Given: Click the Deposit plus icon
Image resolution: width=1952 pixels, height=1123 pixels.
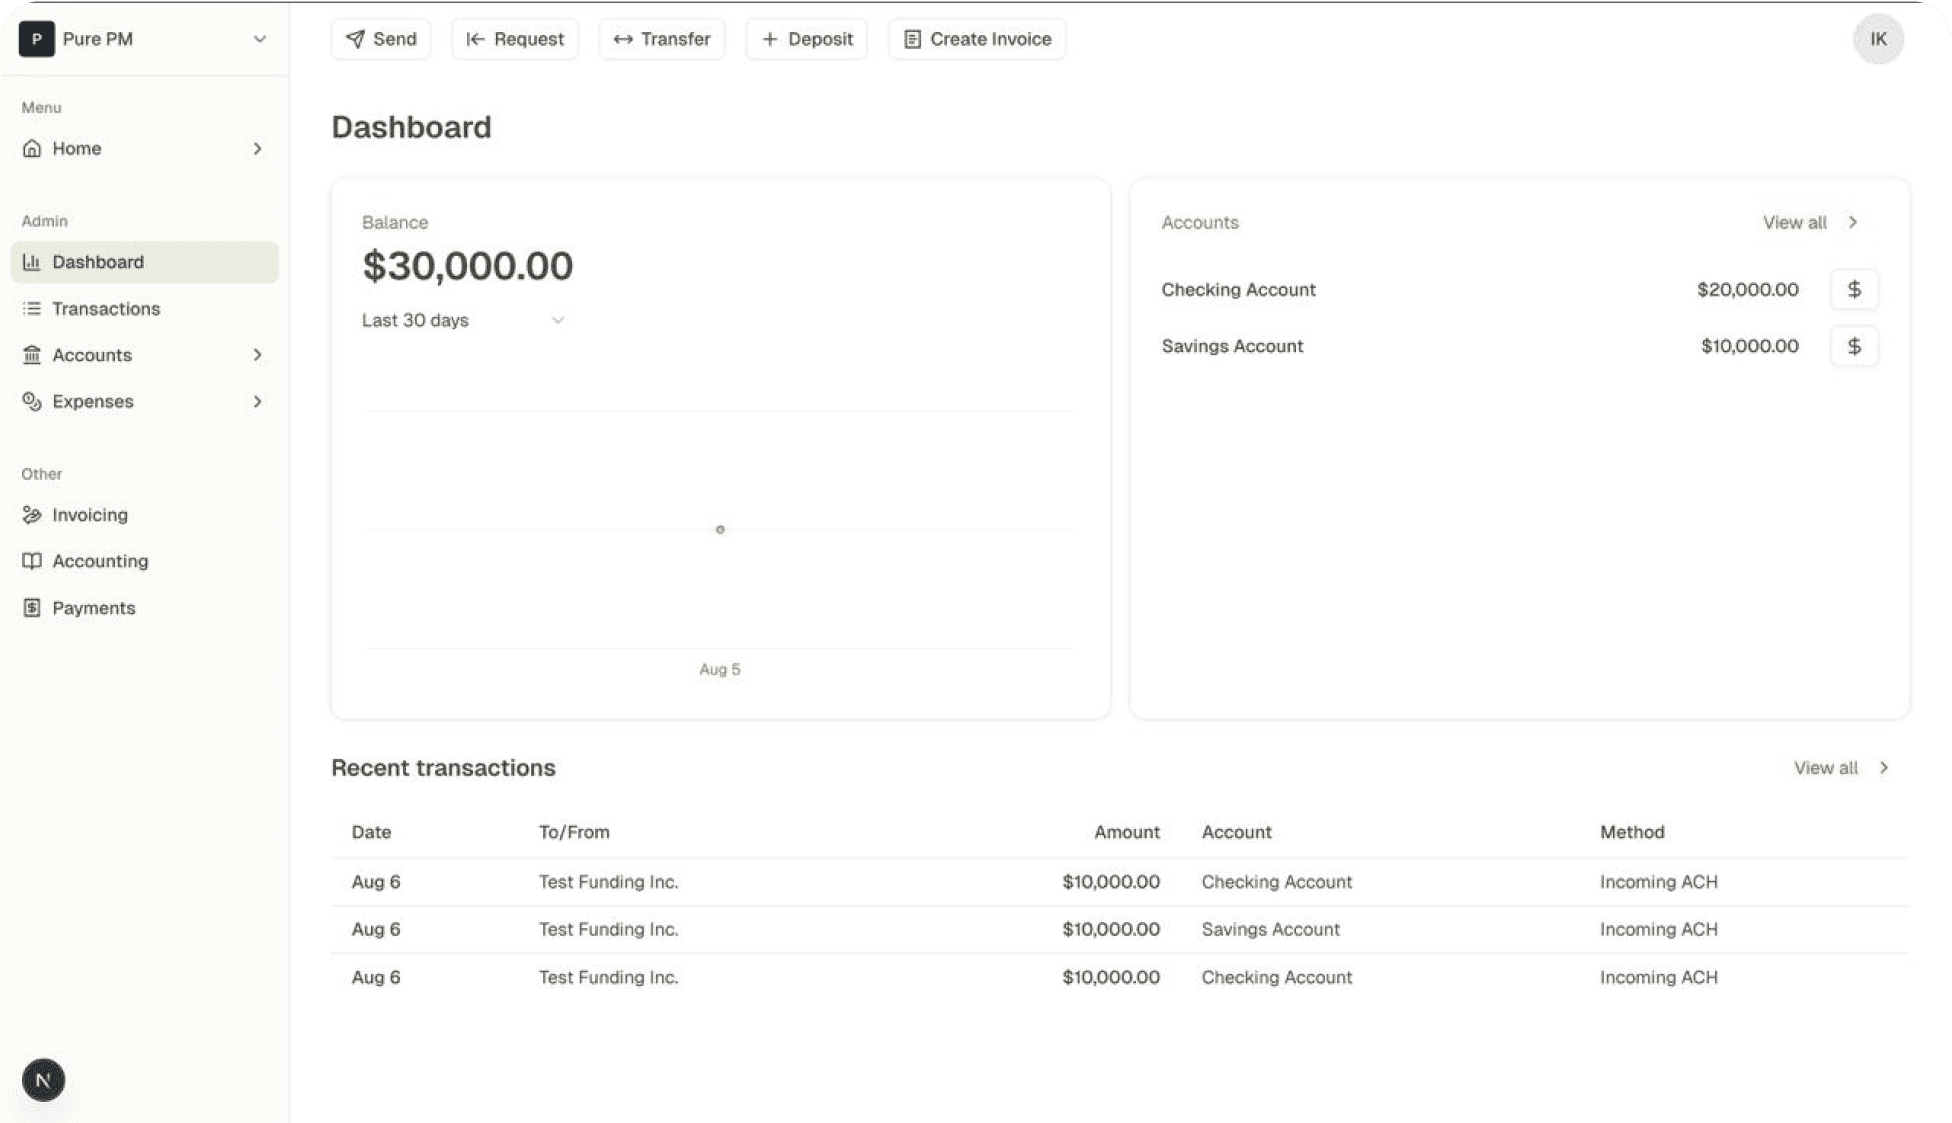Looking at the screenshot, I should (770, 39).
